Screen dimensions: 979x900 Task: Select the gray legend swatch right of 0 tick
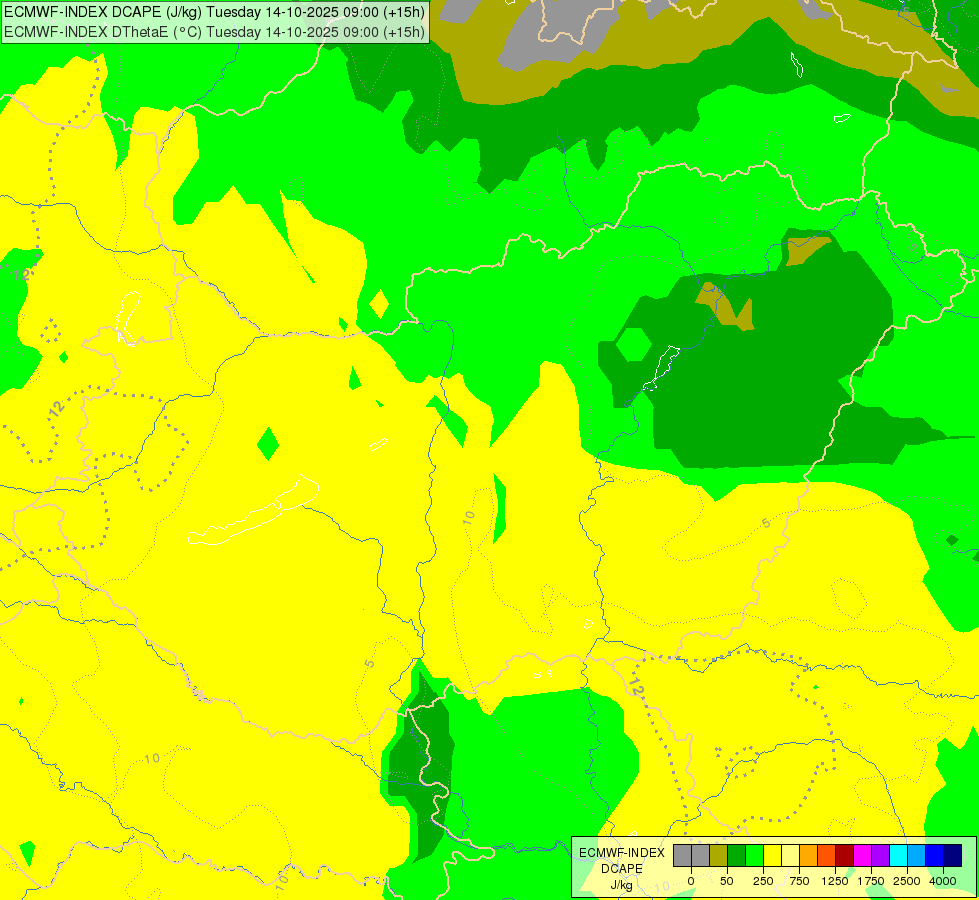tap(700, 855)
